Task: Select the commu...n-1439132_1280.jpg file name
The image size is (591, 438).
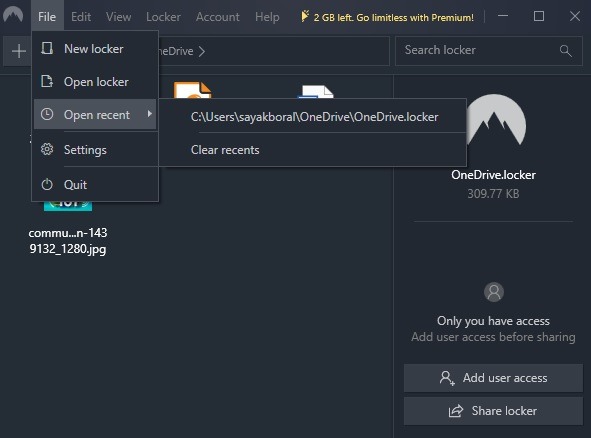Action: [68, 241]
